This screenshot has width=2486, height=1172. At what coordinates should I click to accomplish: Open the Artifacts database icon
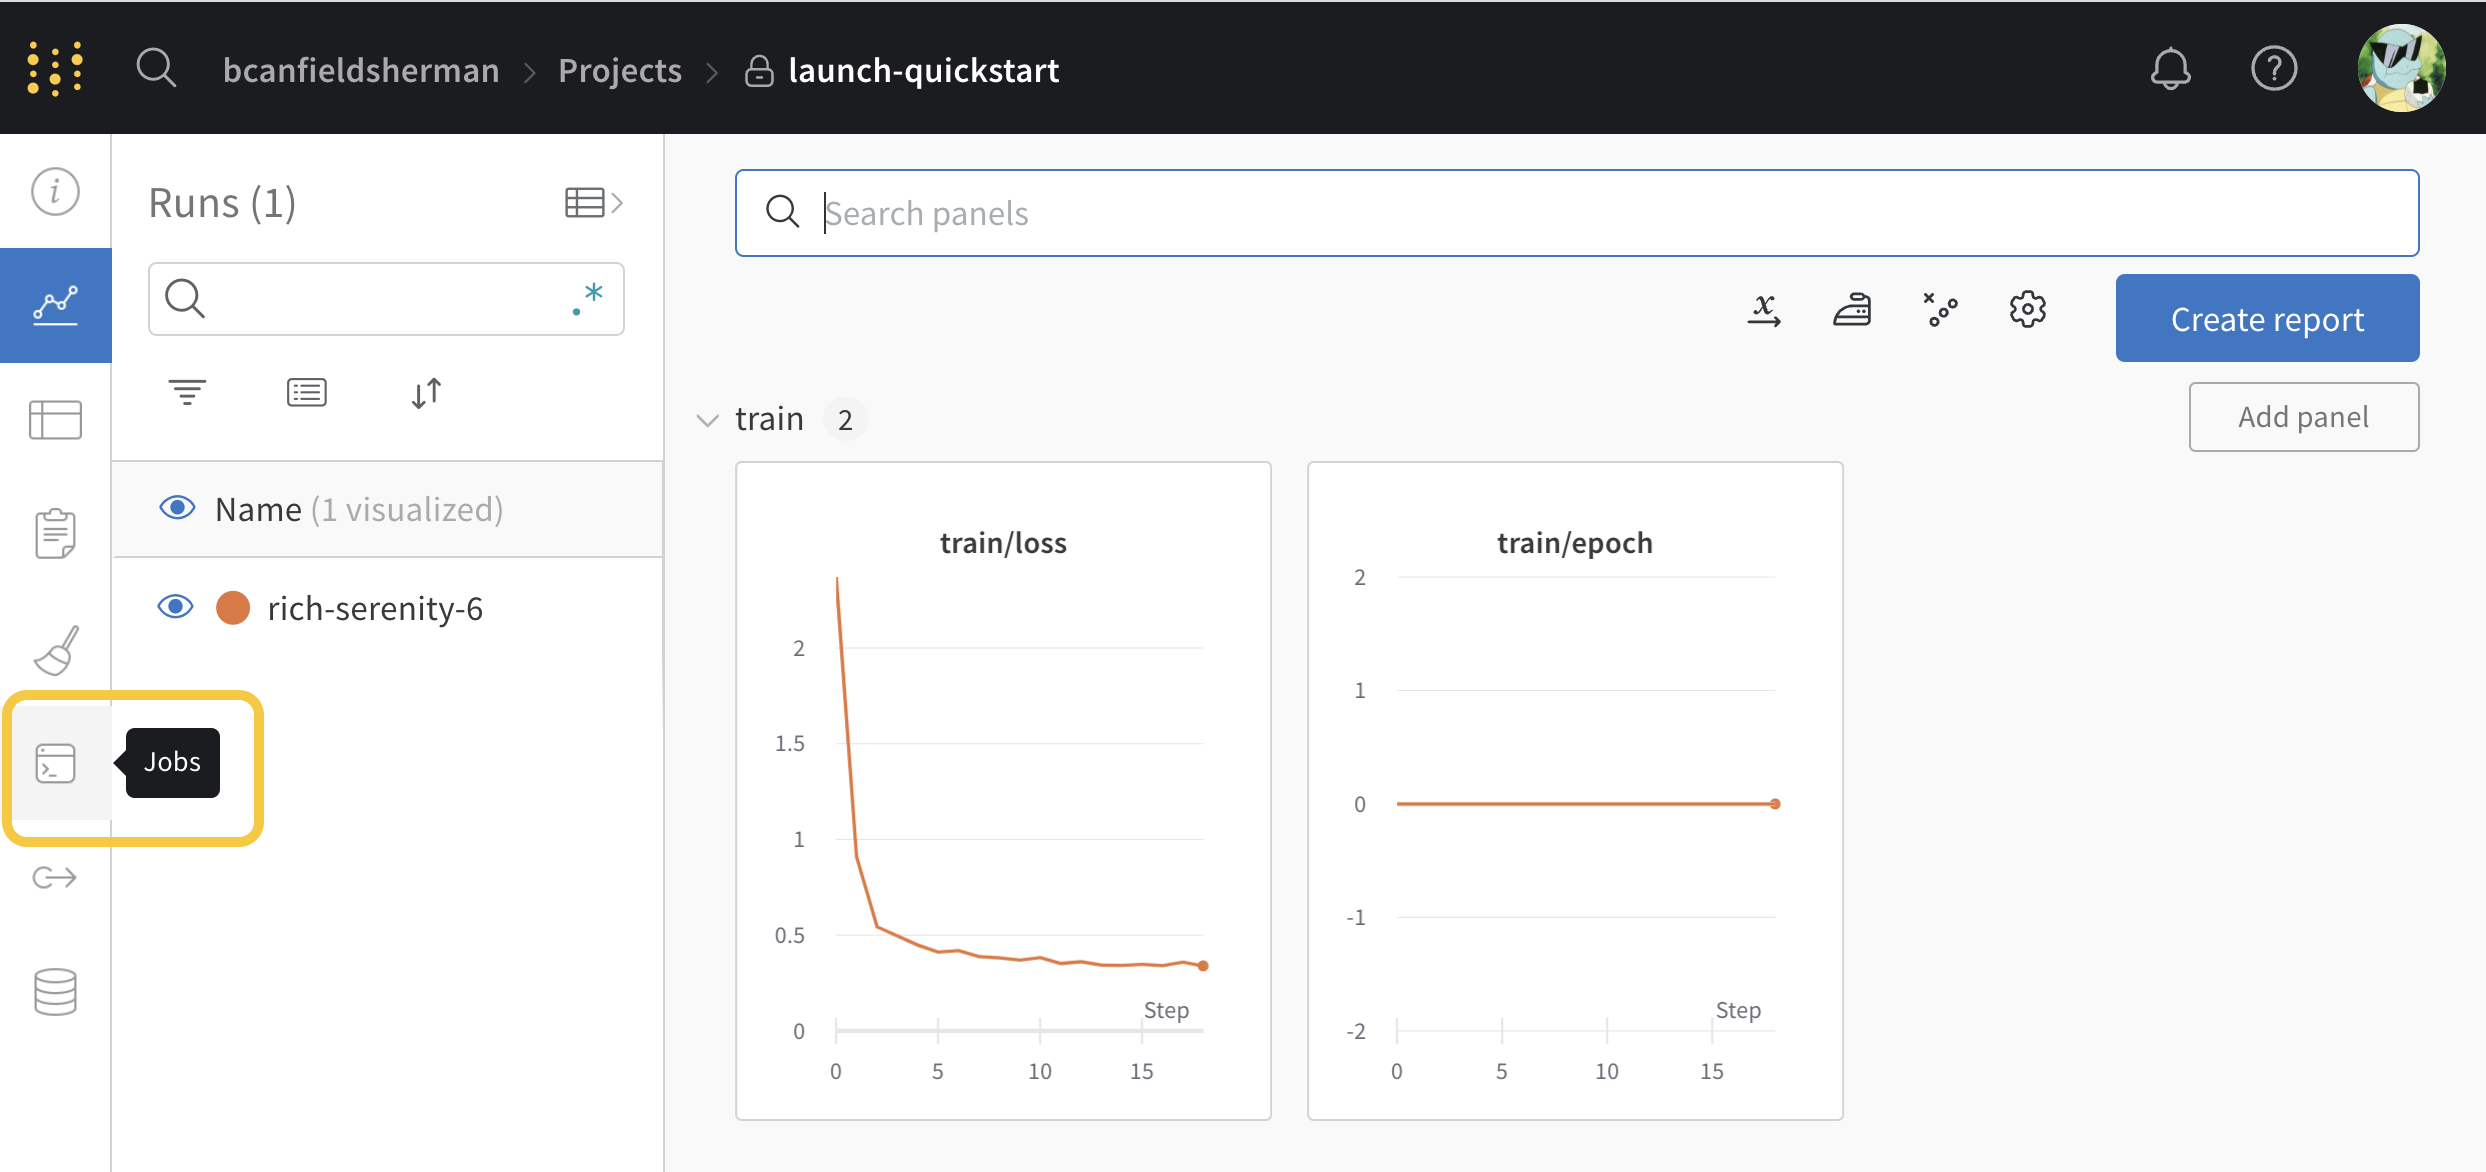55,991
